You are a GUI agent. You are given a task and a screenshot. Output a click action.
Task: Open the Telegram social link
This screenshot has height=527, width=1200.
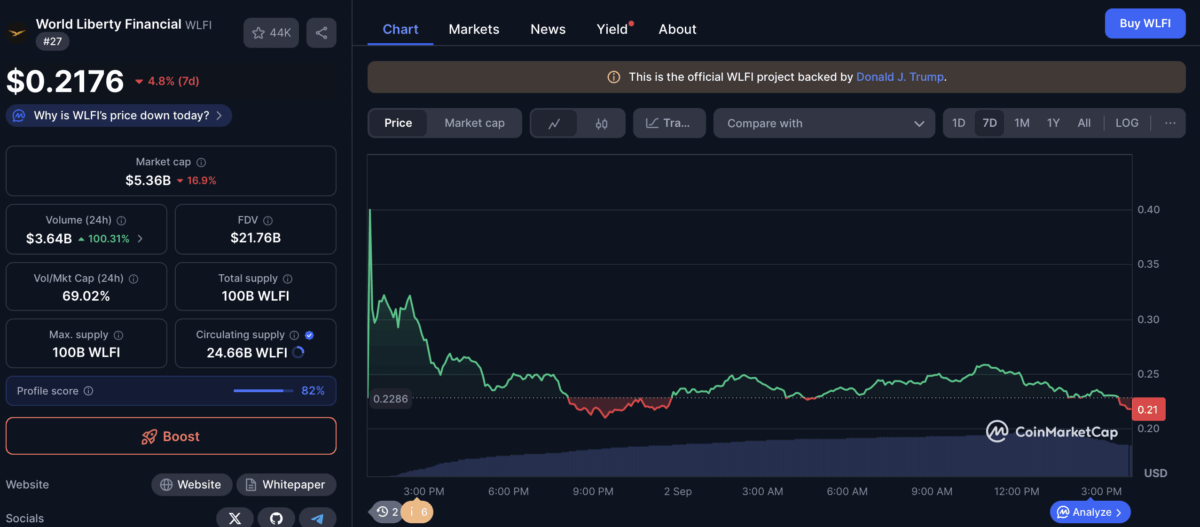(318, 518)
